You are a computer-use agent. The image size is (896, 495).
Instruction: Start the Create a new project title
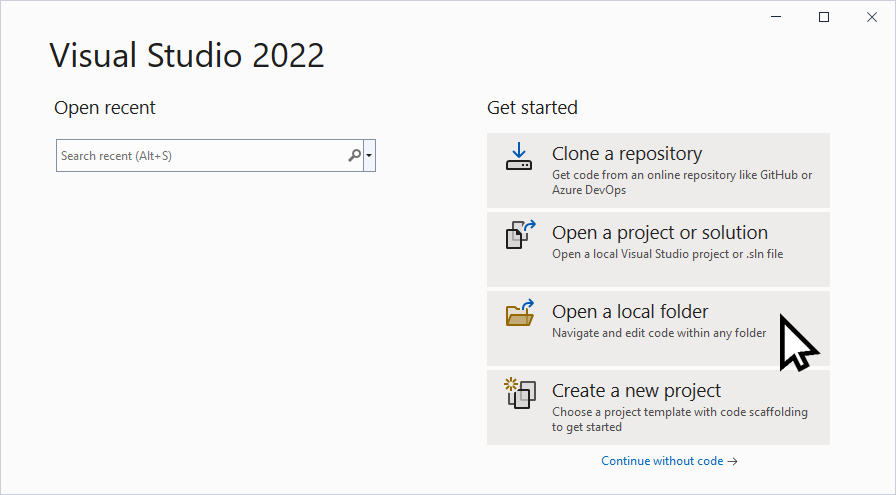(636, 390)
